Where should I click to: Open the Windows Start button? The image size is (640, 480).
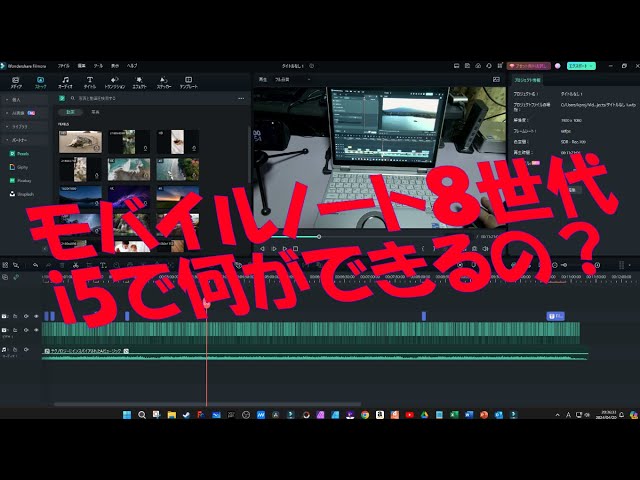(127, 415)
